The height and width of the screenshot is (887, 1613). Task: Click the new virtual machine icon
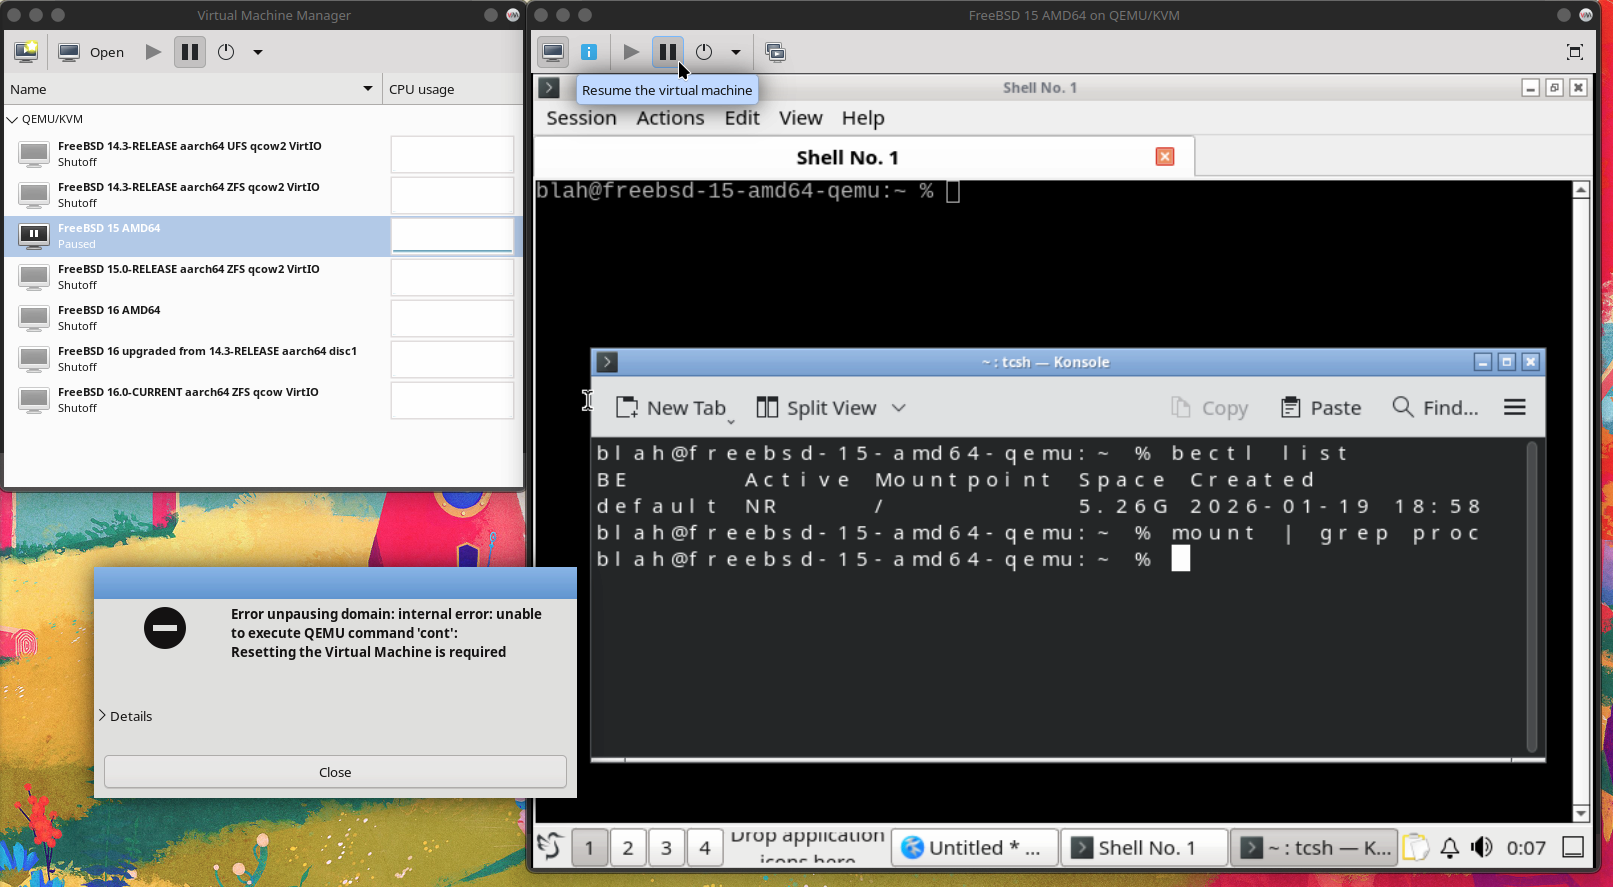[26, 52]
